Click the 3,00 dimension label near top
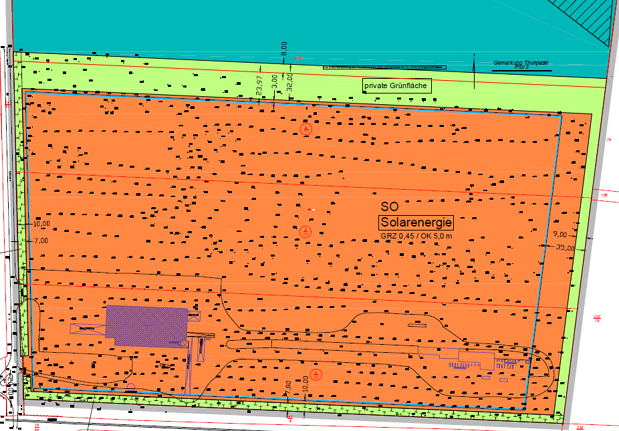This screenshot has width=619, height=431. [275, 82]
